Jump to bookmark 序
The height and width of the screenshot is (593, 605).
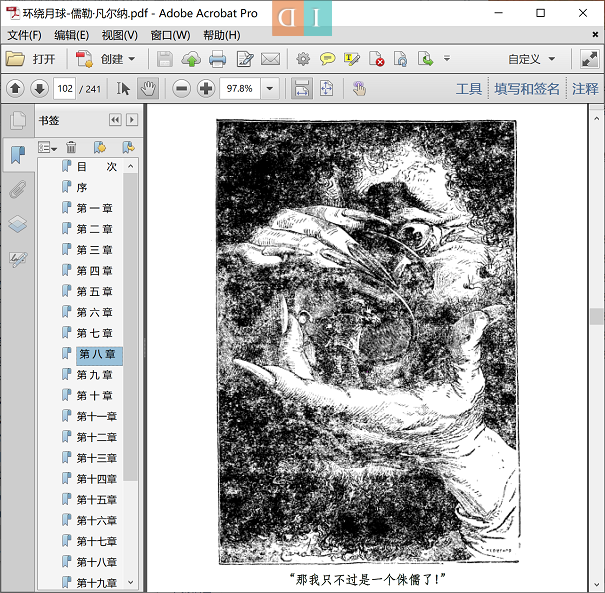[82, 188]
